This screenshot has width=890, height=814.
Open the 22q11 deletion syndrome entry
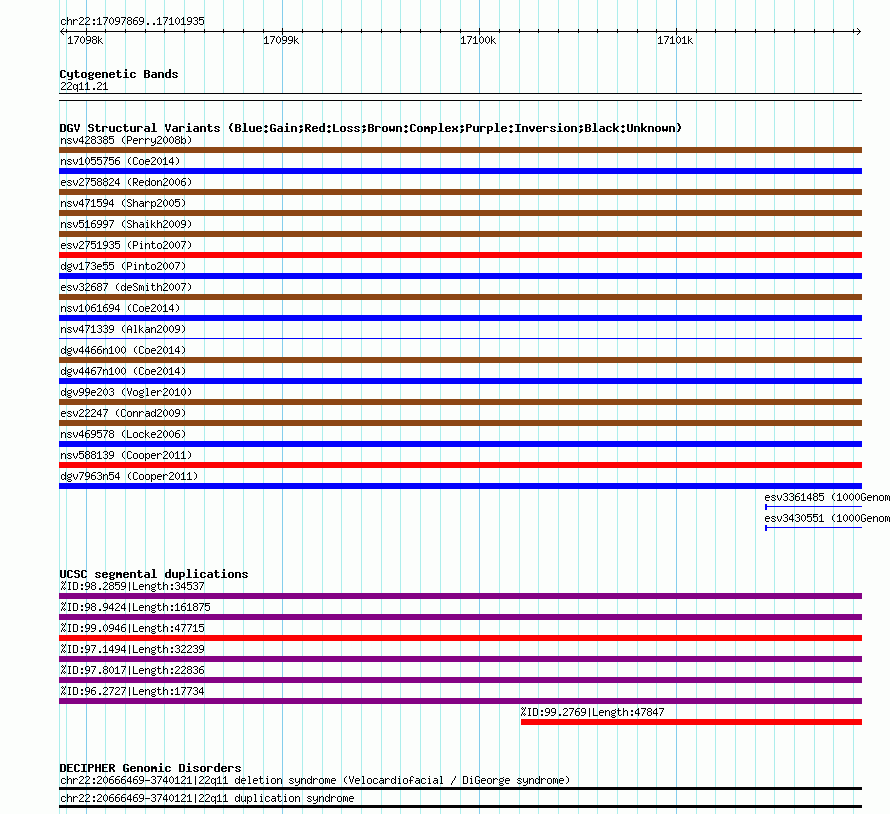[x=315, y=780]
